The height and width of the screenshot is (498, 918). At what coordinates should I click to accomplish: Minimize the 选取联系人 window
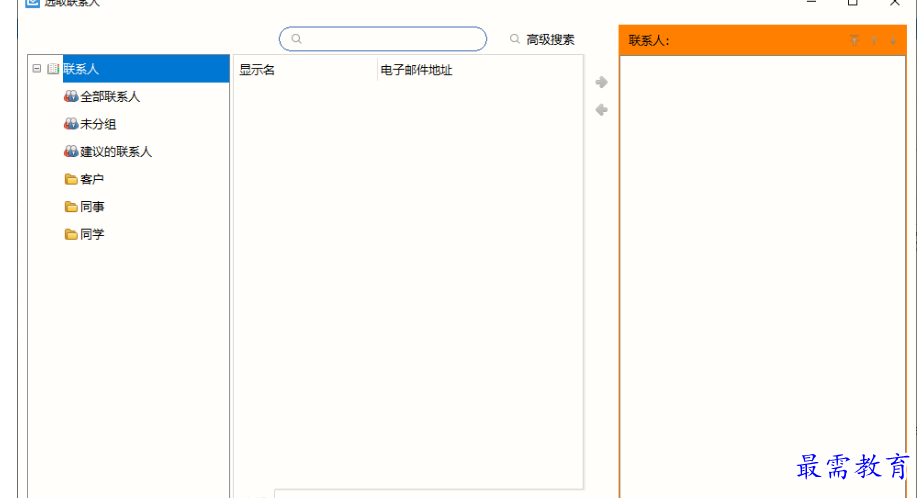[811, 2]
